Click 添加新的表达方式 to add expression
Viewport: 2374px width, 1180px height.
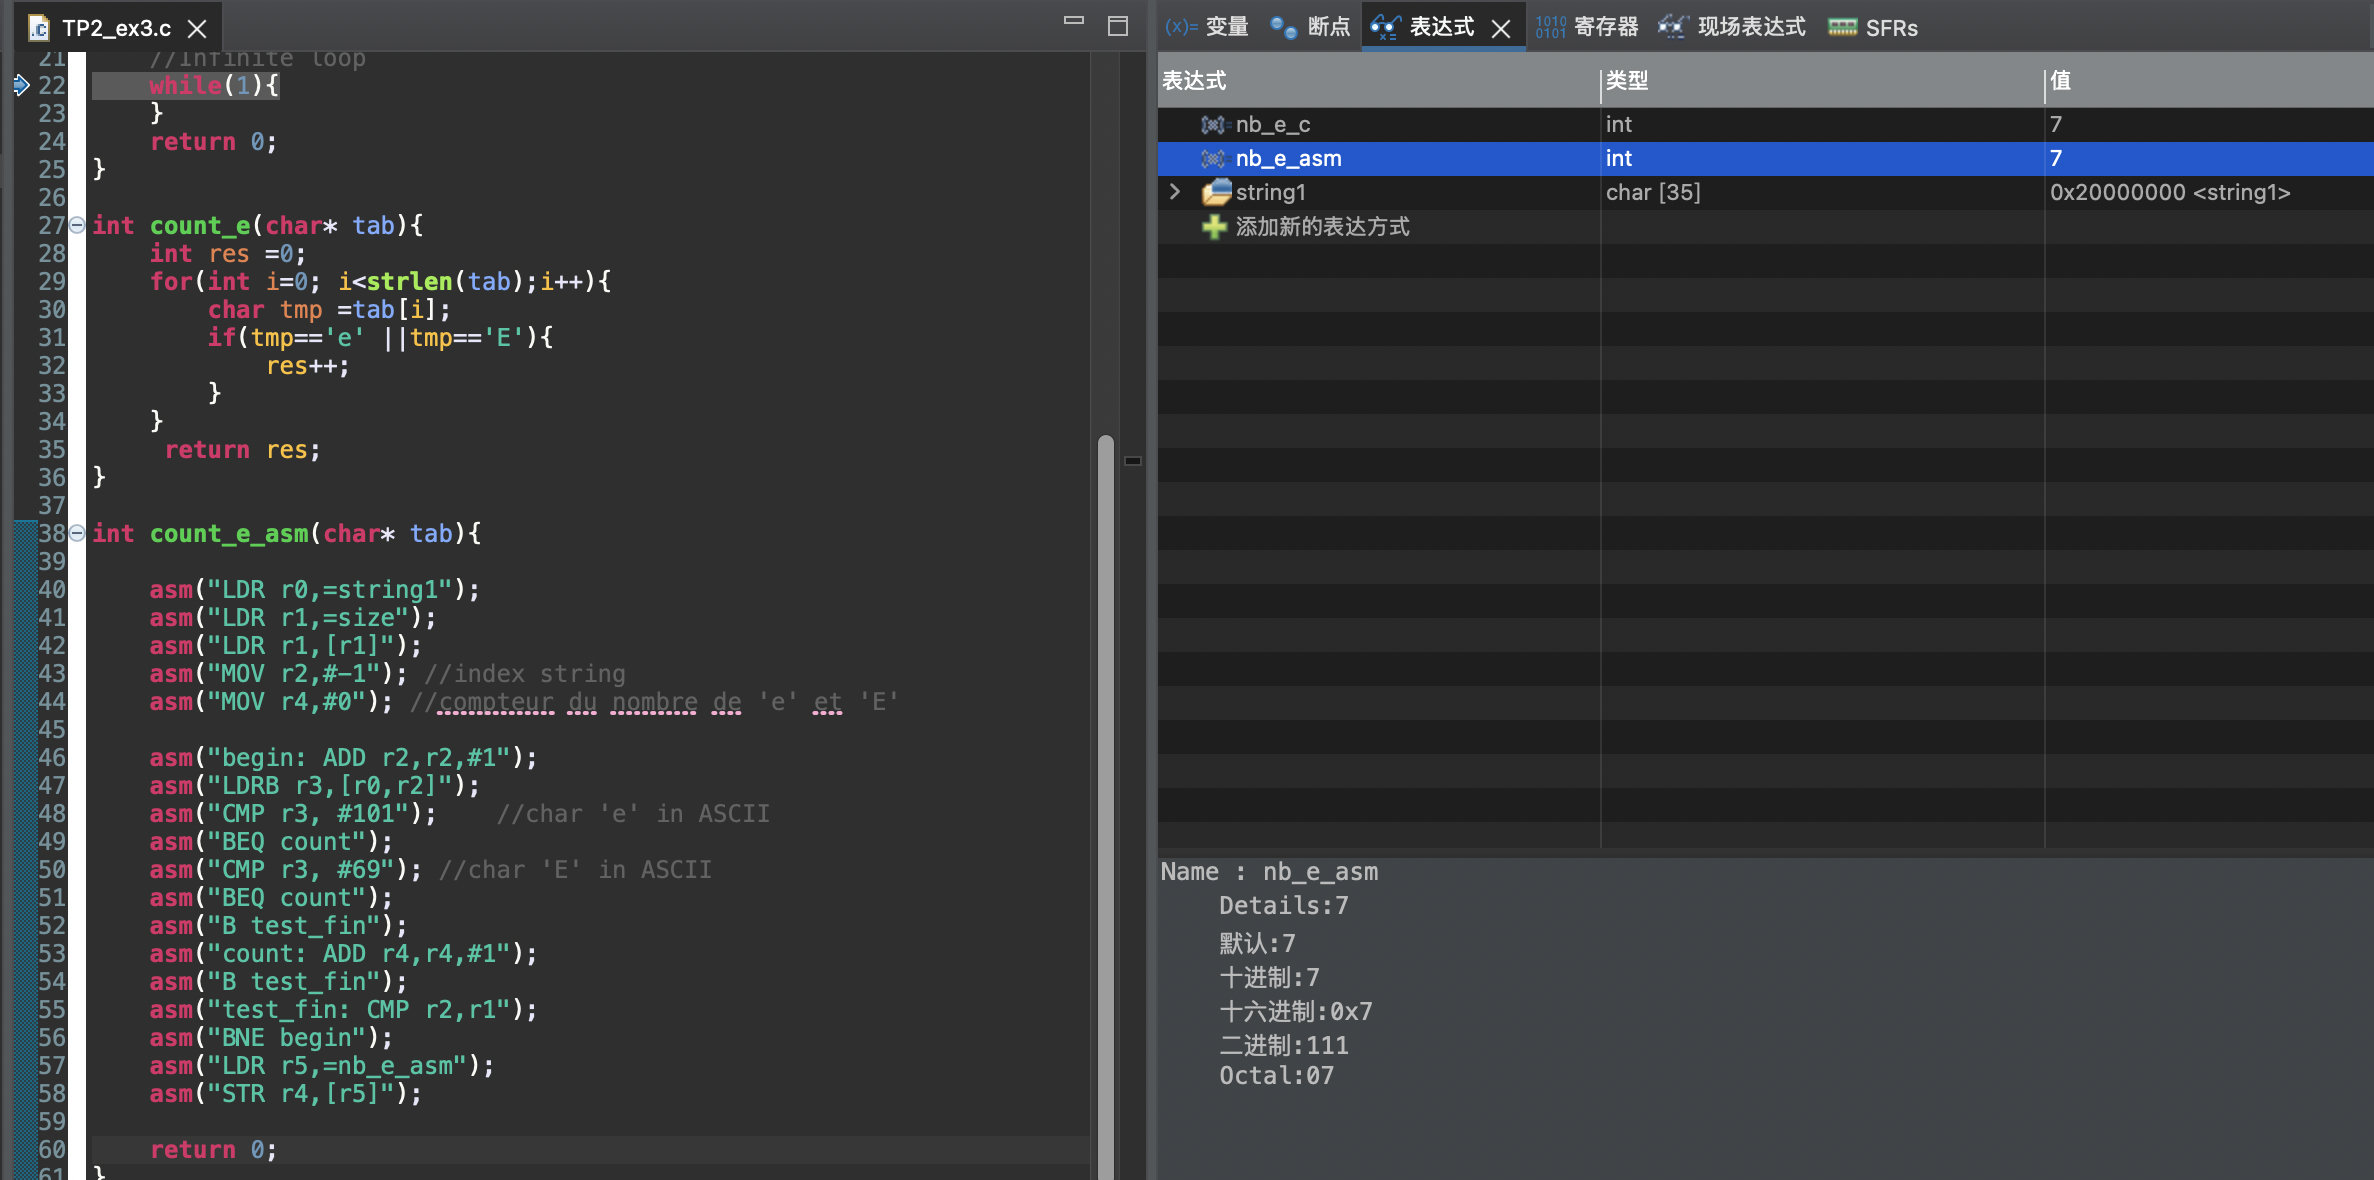tap(1322, 227)
